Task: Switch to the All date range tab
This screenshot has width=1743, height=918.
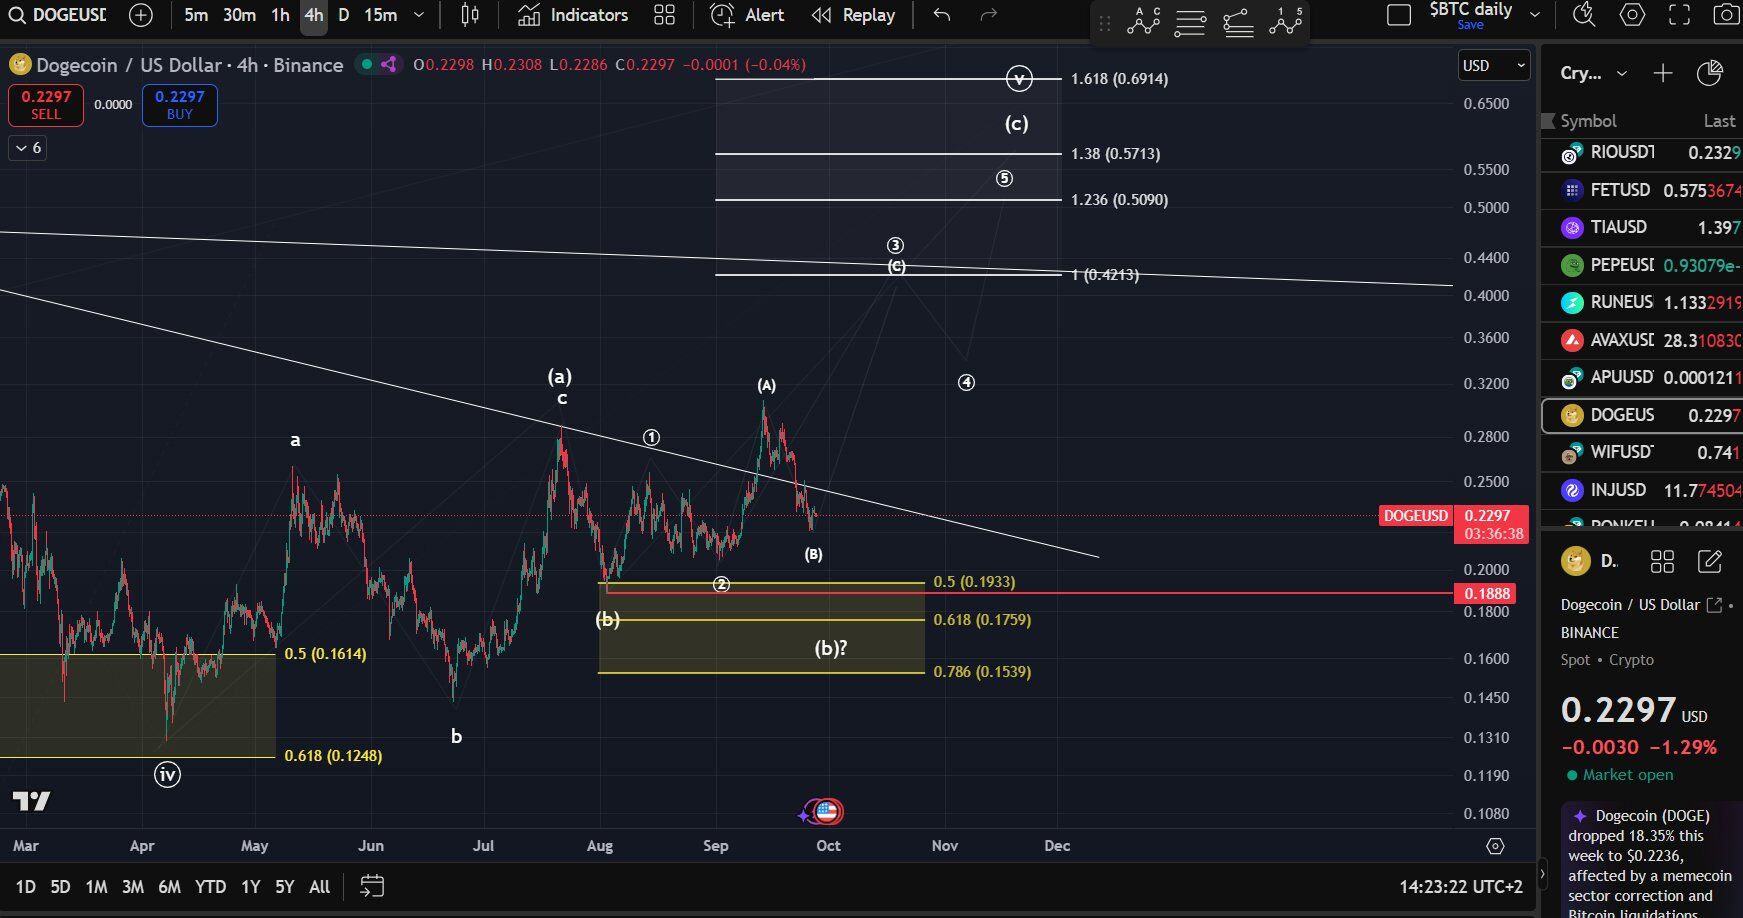Action: [318, 886]
